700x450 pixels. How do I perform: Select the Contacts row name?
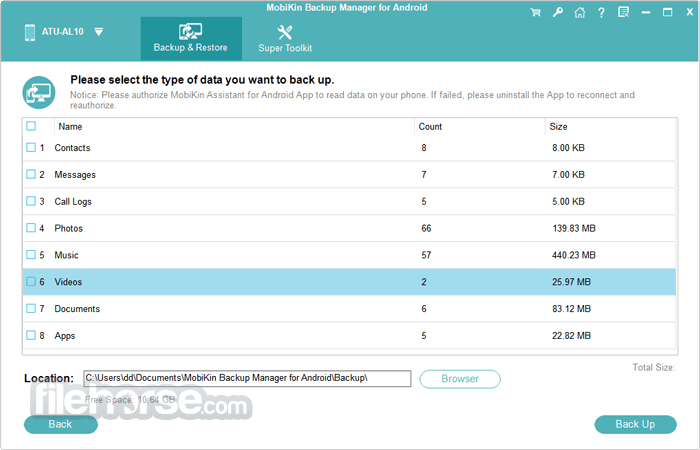(x=72, y=148)
